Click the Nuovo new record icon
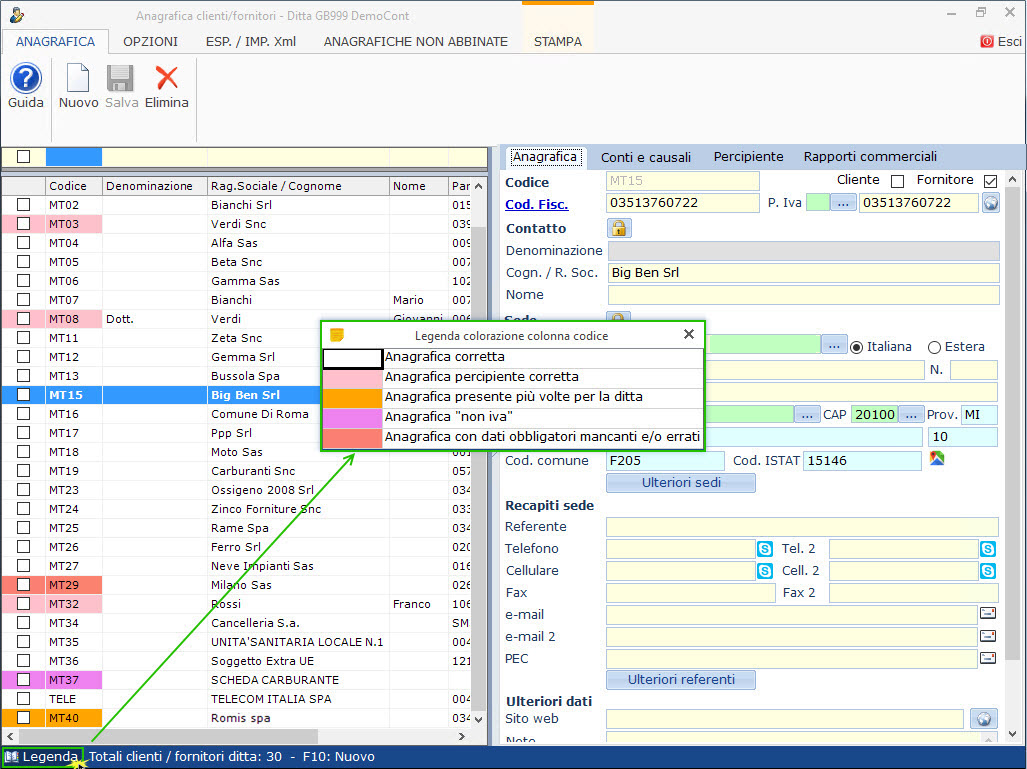Image resolution: width=1027 pixels, height=769 pixels. pyautogui.click(x=78, y=79)
